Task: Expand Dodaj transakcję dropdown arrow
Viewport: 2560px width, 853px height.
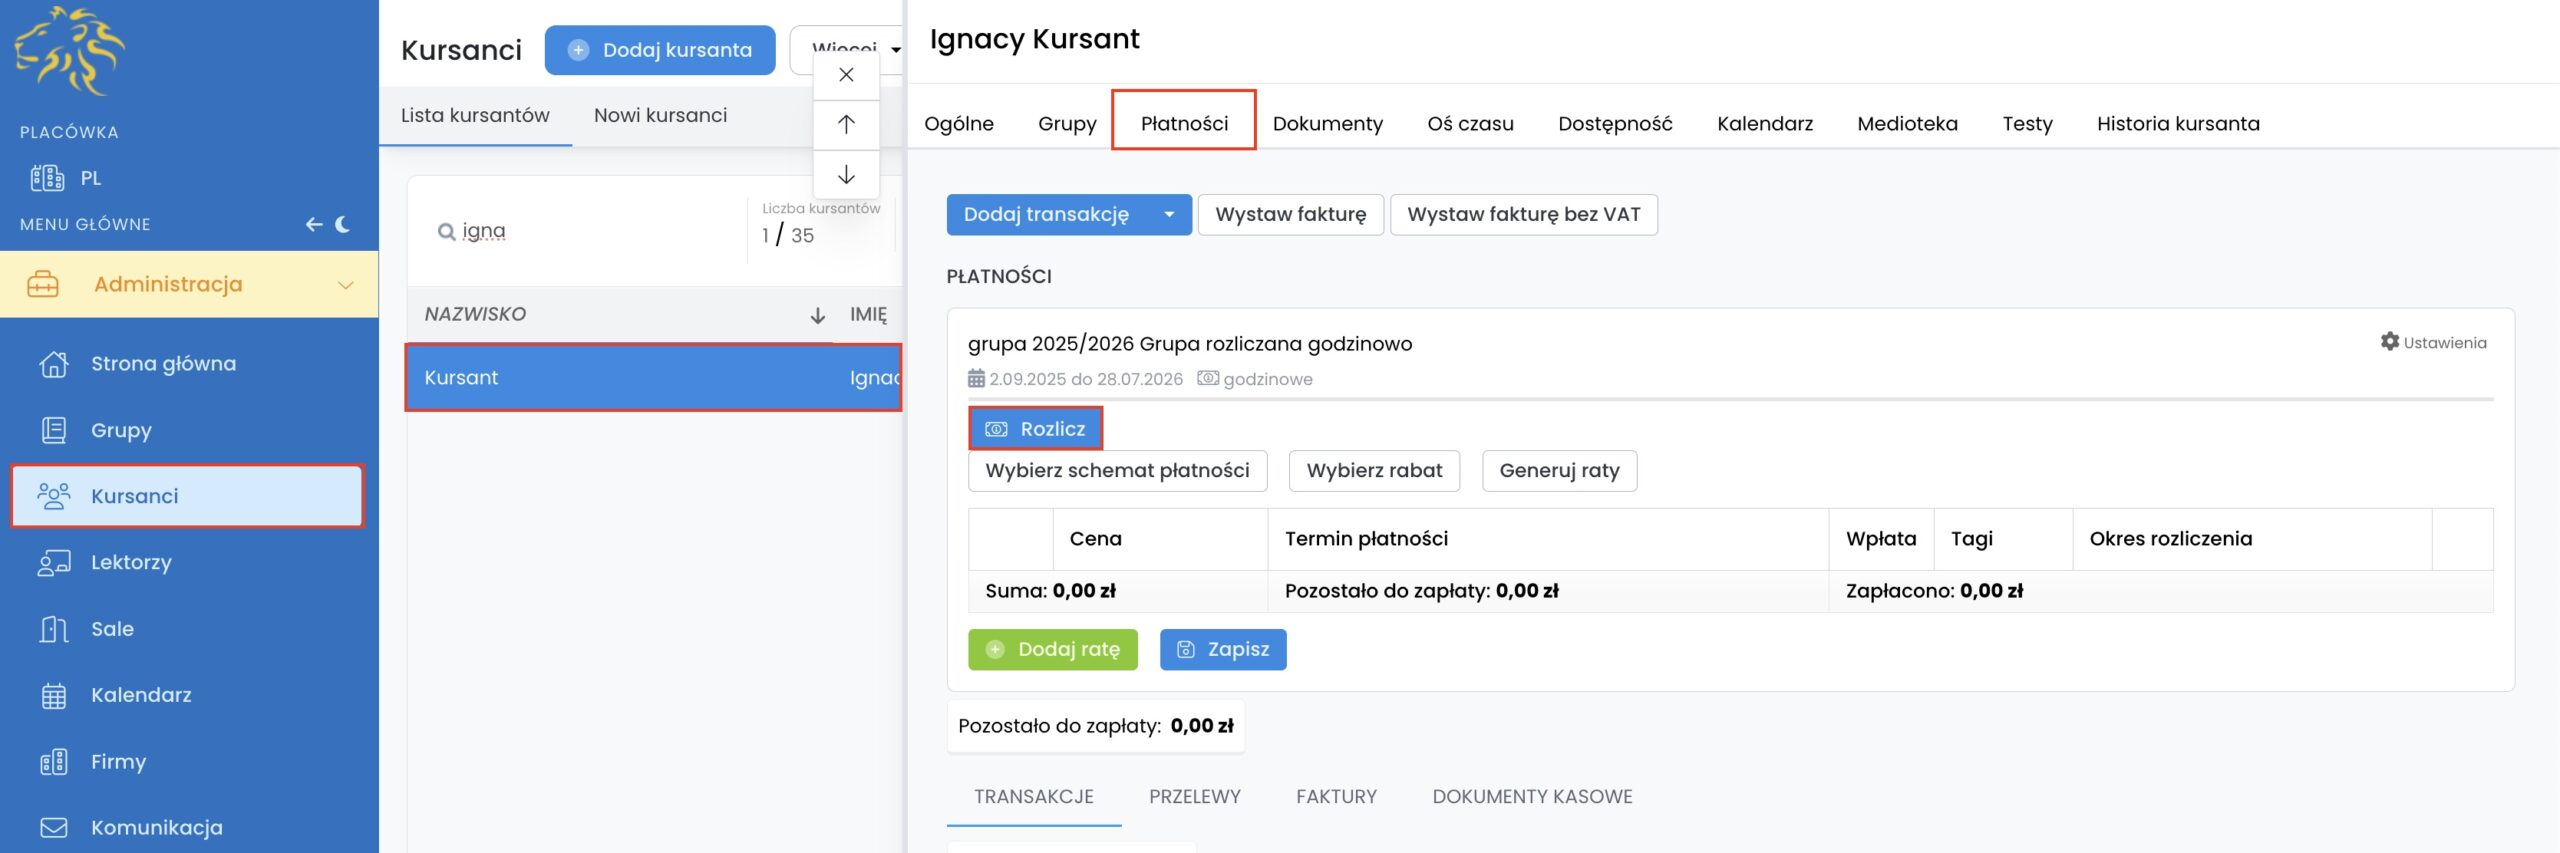Action: tap(1168, 215)
